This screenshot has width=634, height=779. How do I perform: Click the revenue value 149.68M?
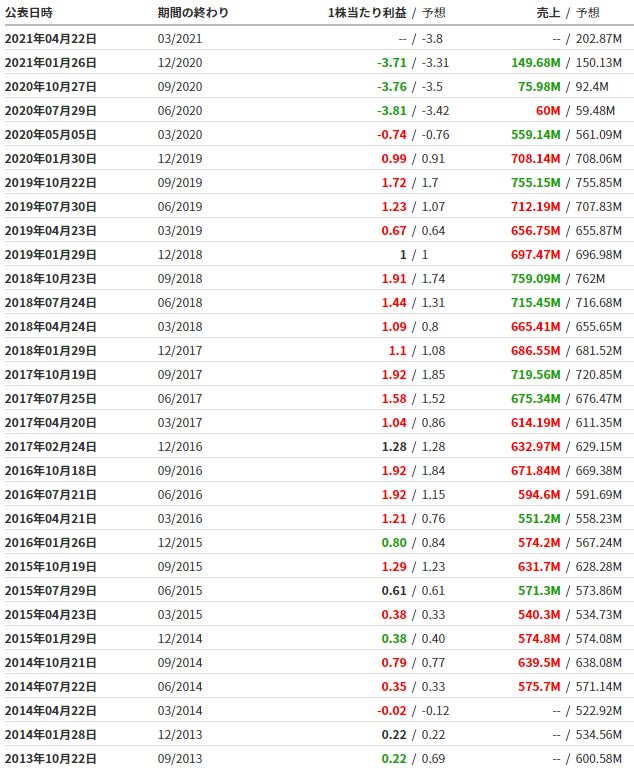click(536, 63)
